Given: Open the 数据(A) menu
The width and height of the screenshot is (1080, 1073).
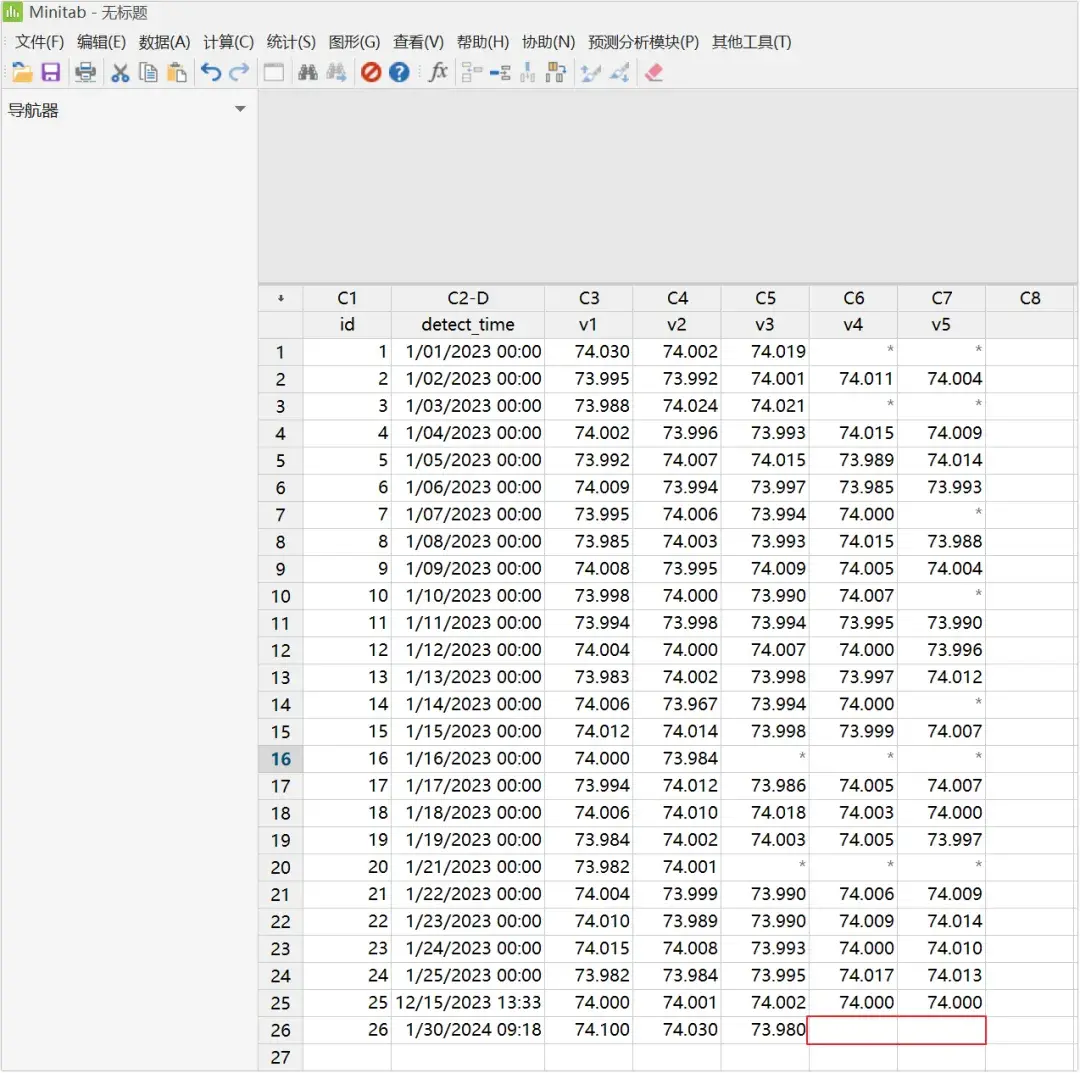Looking at the screenshot, I should pyautogui.click(x=164, y=42).
